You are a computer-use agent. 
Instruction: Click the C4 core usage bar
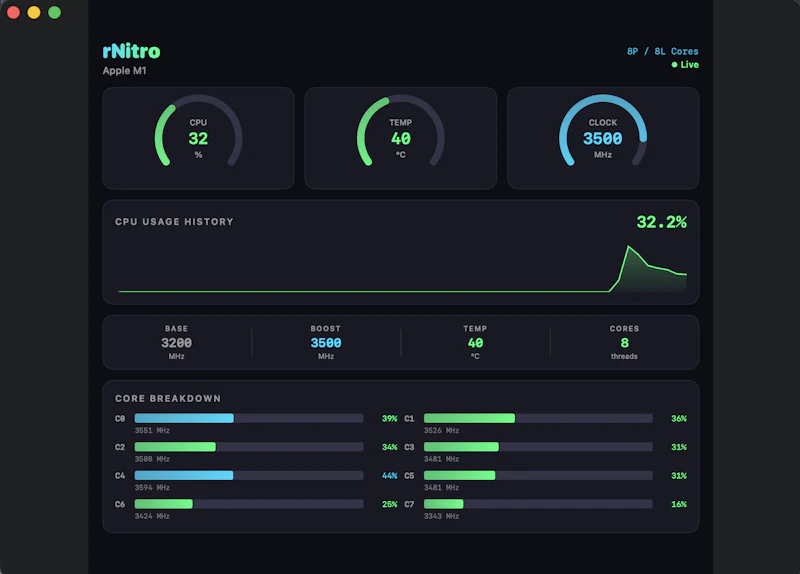(249, 476)
